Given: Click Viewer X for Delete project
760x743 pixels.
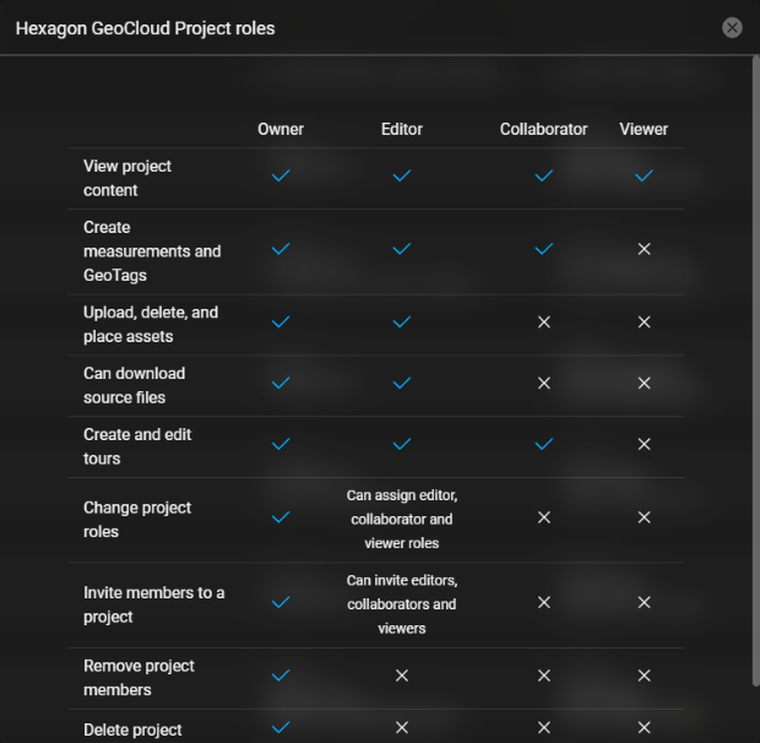Looking at the screenshot, I should click(644, 727).
